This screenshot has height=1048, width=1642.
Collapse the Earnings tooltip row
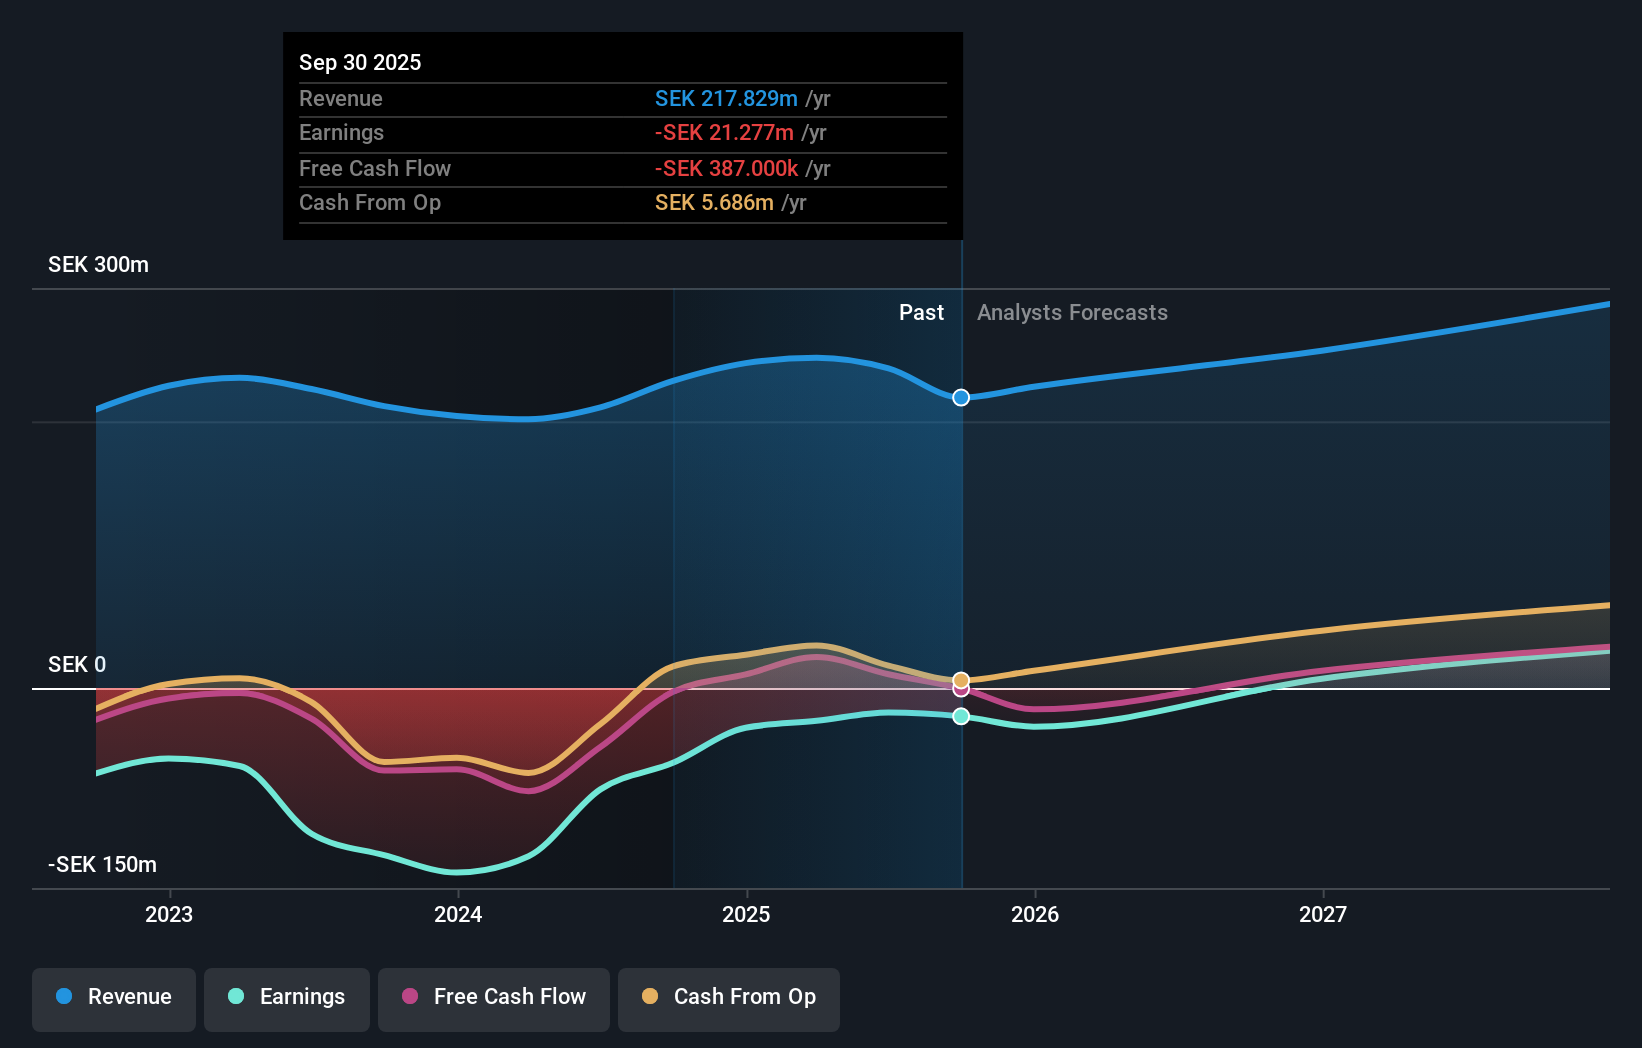(x=341, y=132)
